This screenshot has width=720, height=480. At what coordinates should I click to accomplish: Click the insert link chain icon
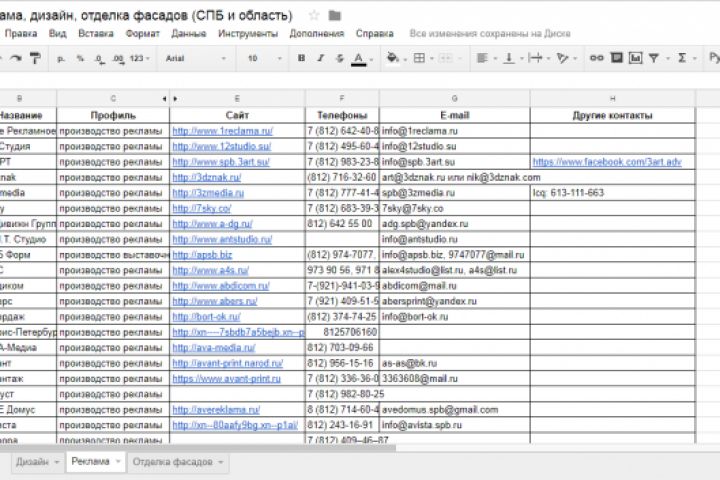[x=596, y=58]
